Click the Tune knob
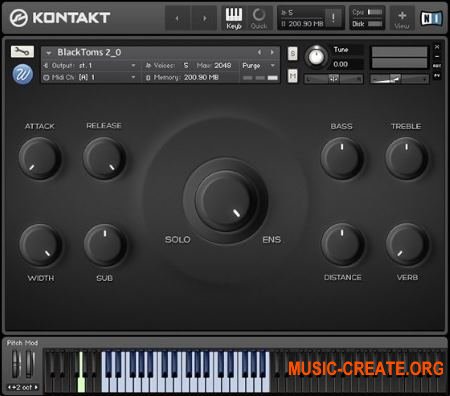This screenshot has width=450, height=396. coord(316,57)
